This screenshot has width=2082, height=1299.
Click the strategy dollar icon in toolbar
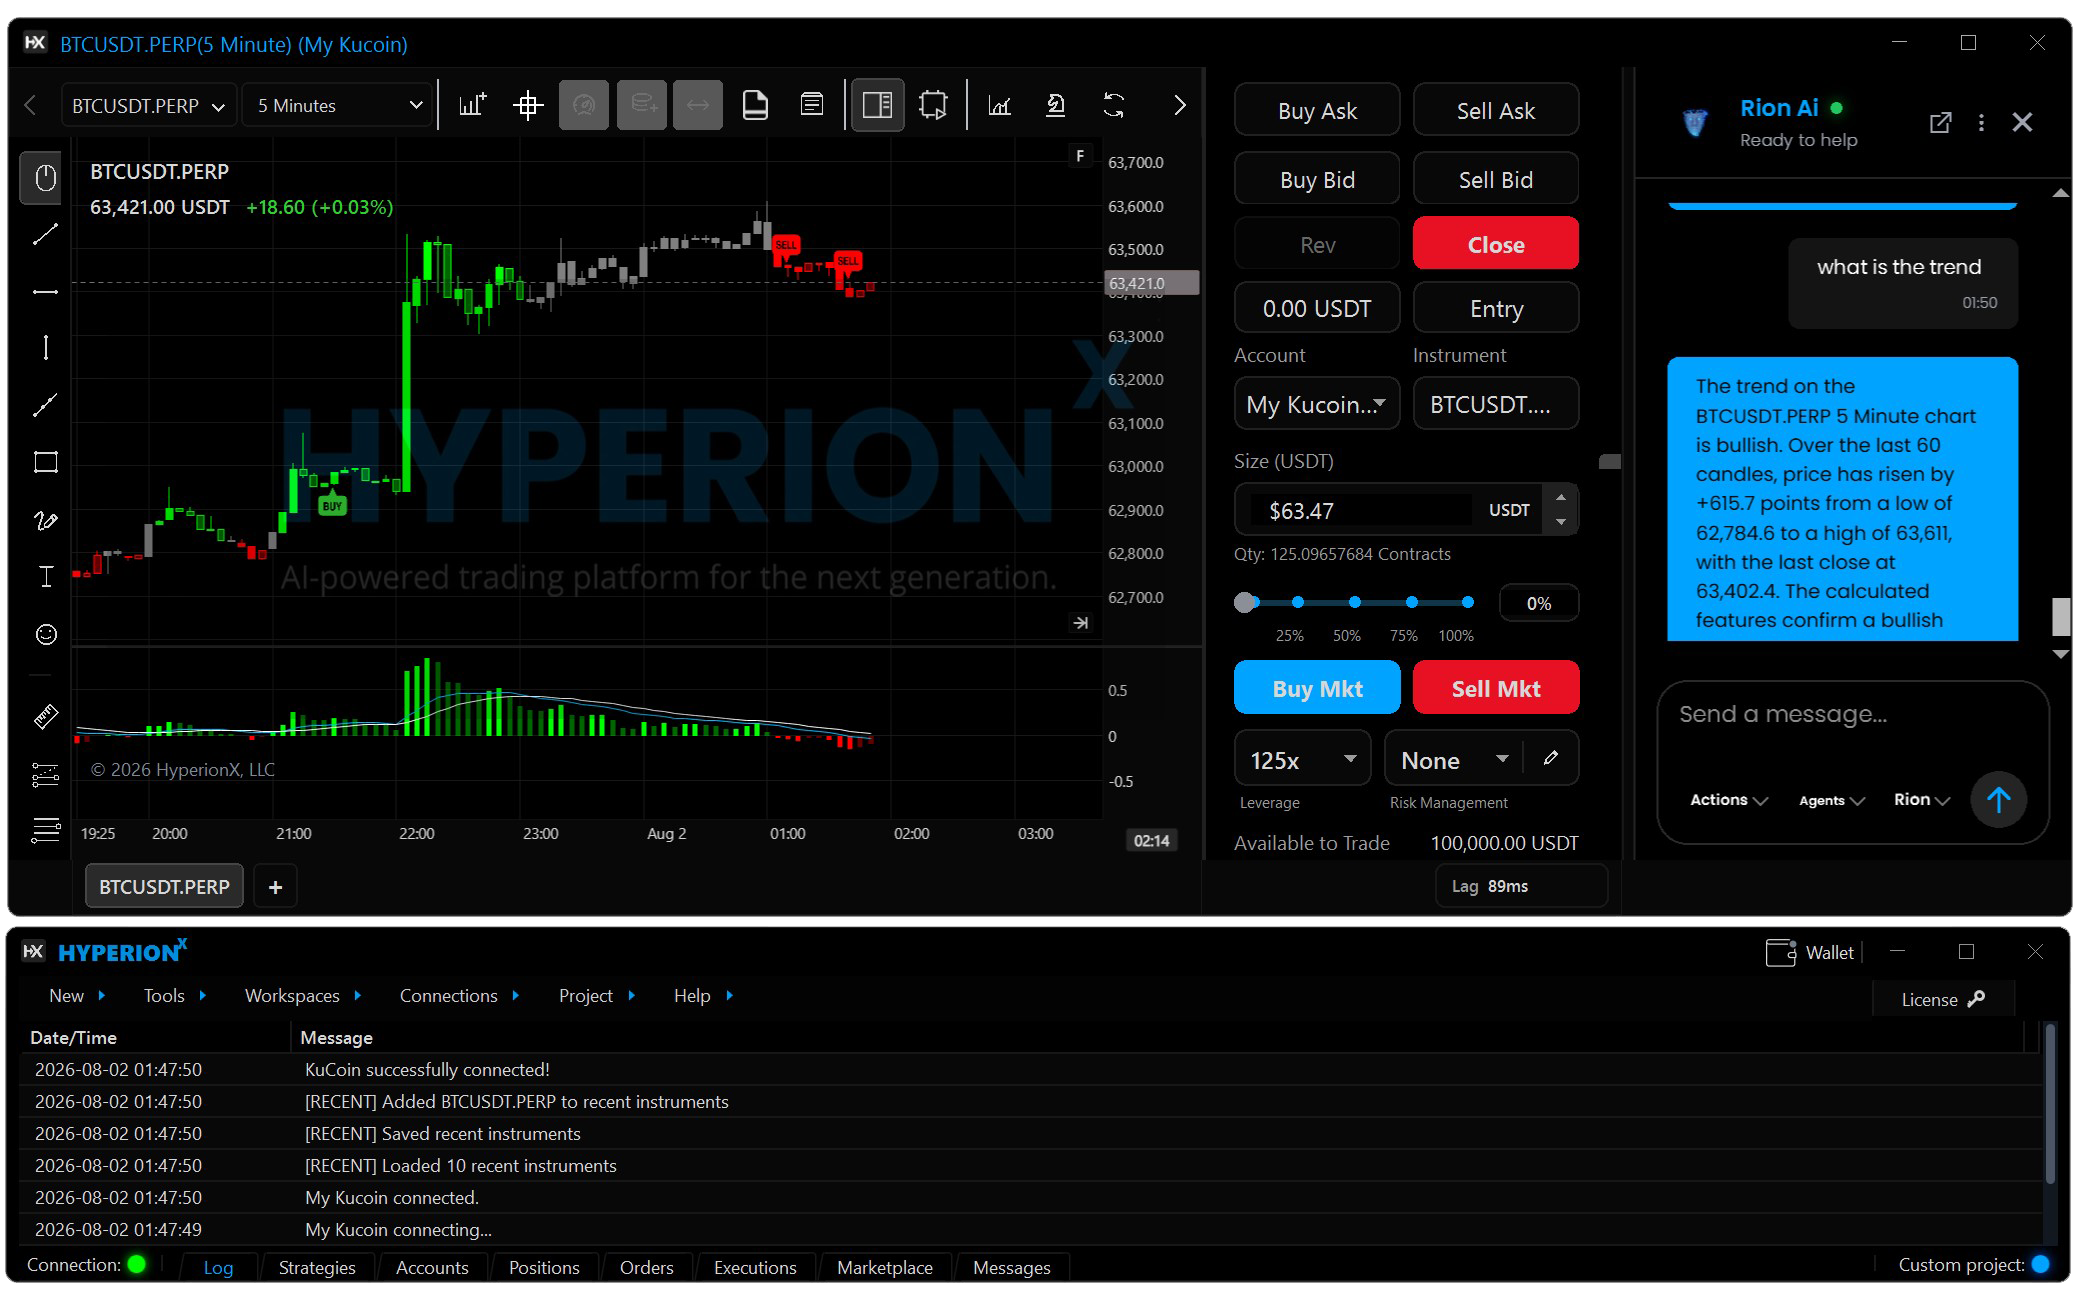[x=1055, y=105]
